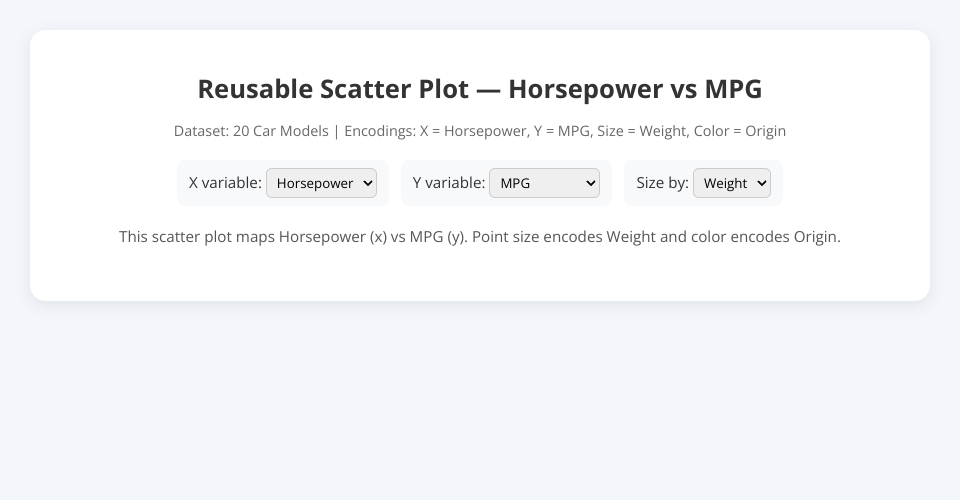Click the "Reusable Scatter Plot" heading text
This screenshot has height=500, width=960.
[332, 89]
